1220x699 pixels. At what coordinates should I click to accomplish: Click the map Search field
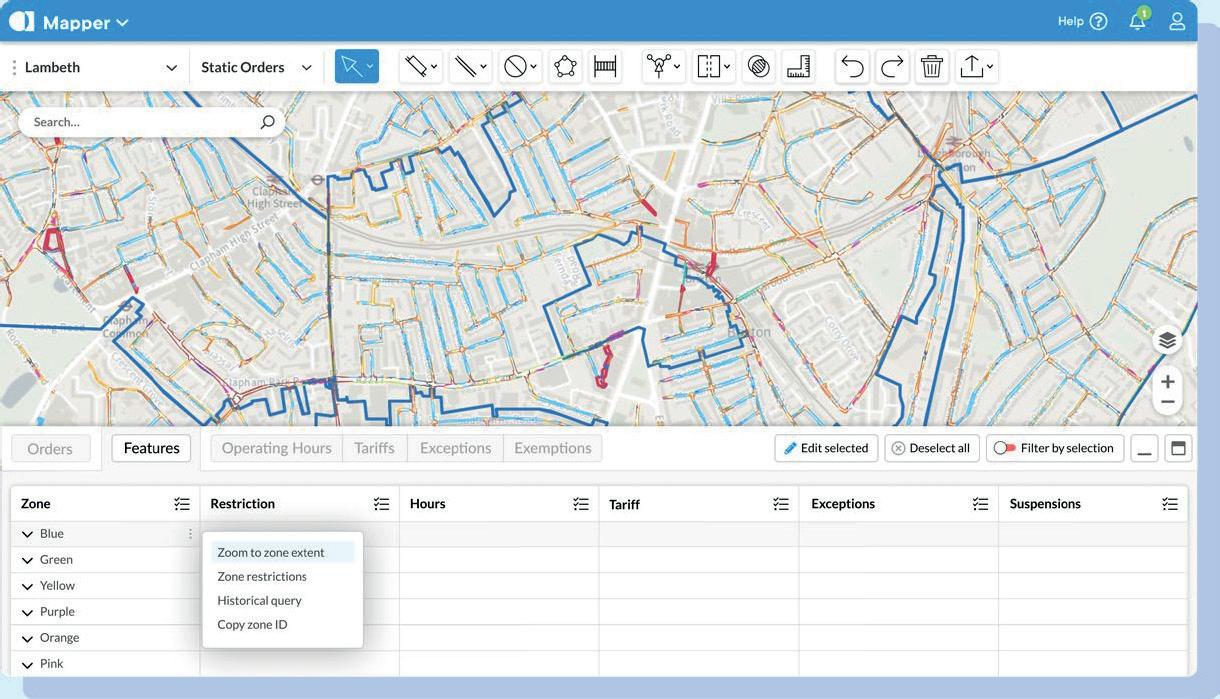tap(140, 122)
